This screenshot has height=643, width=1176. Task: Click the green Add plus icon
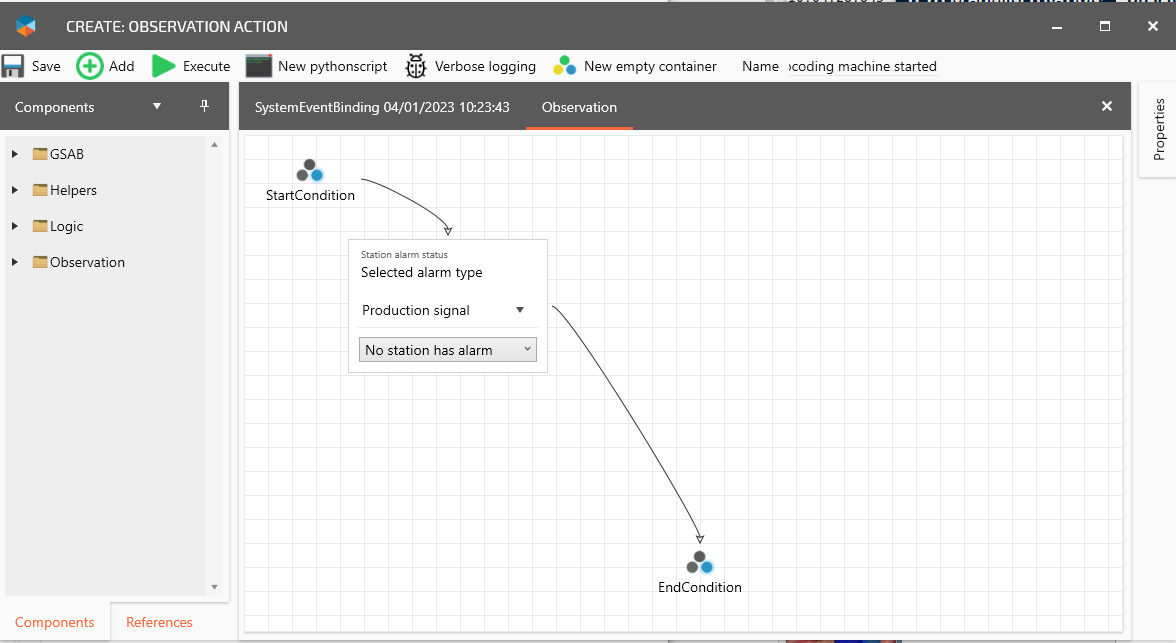(90, 66)
